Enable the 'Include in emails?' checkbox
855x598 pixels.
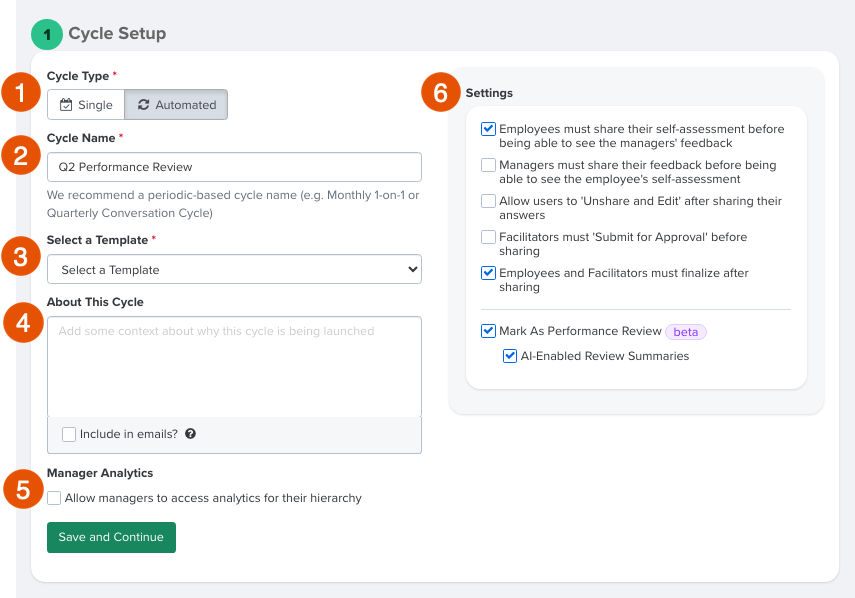68,434
